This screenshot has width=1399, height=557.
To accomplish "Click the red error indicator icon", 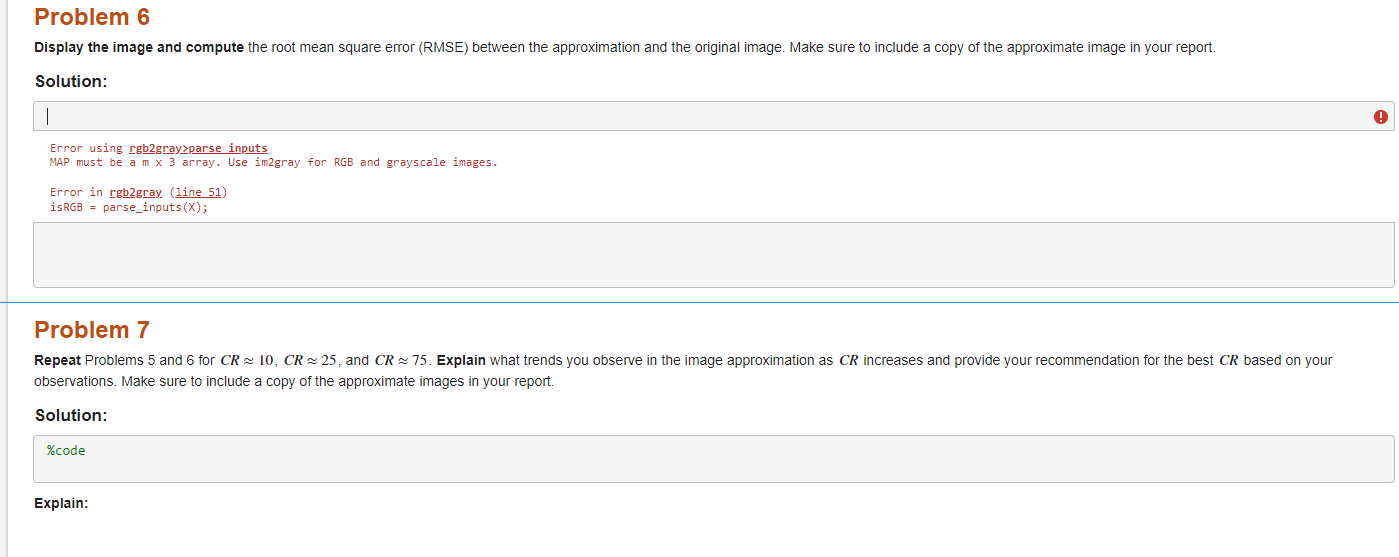I will (x=1381, y=117).
